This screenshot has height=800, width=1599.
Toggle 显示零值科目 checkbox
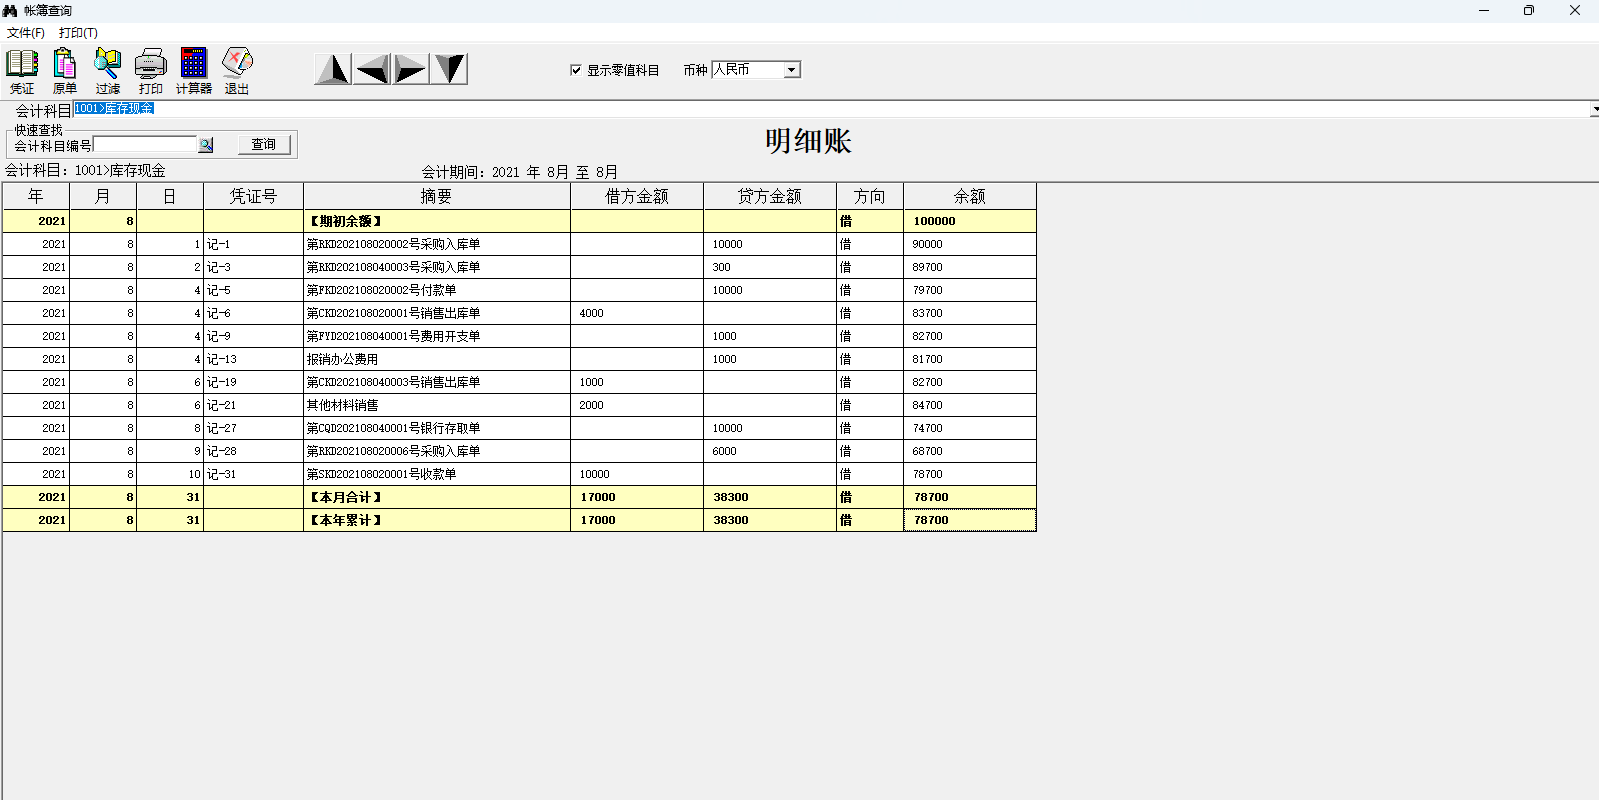click(576, 70)
